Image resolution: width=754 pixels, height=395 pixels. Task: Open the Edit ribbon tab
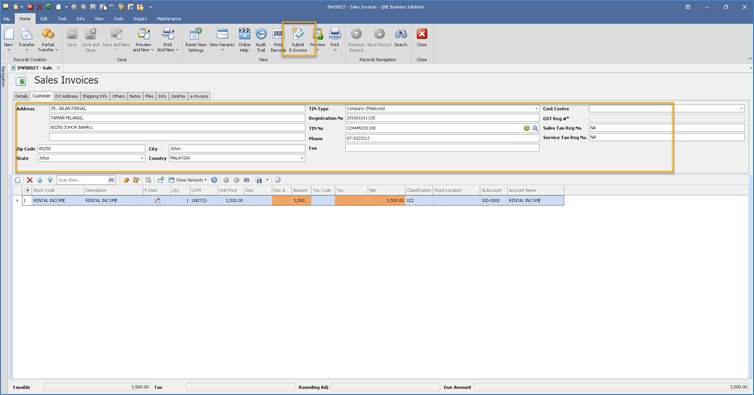tap(44, 19)
